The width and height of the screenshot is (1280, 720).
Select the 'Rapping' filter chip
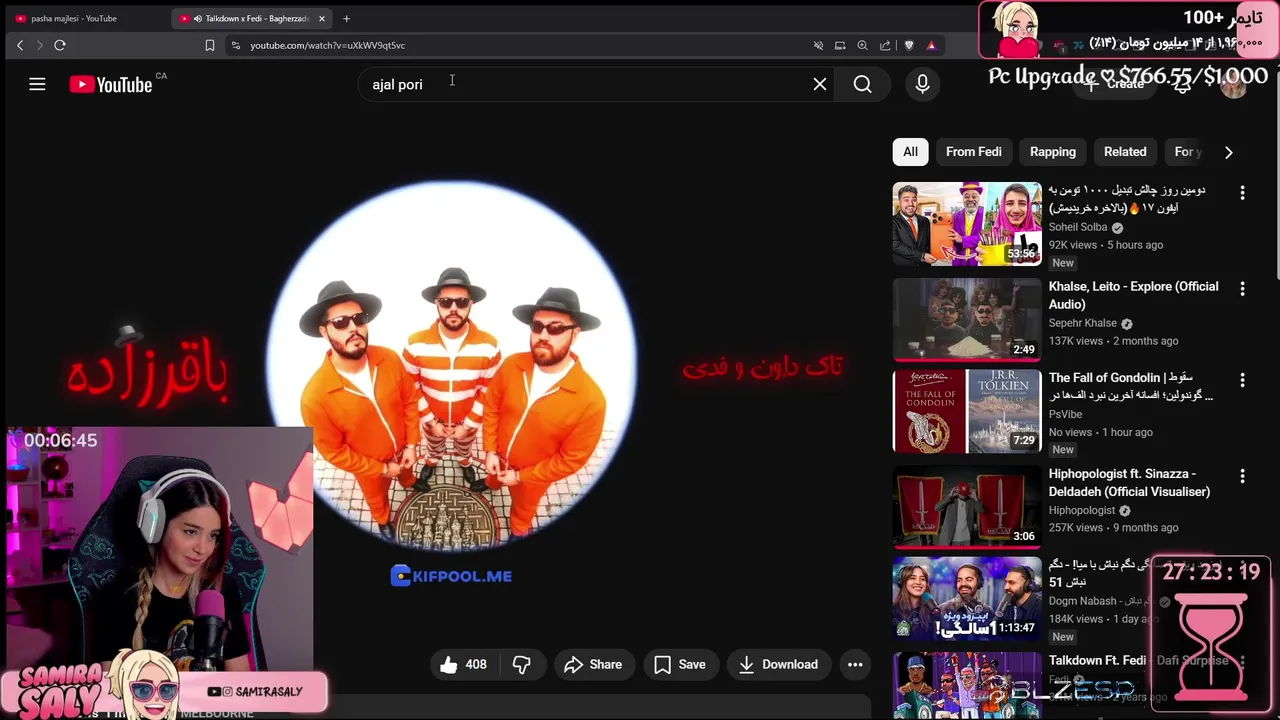(x=1053, y=152)
